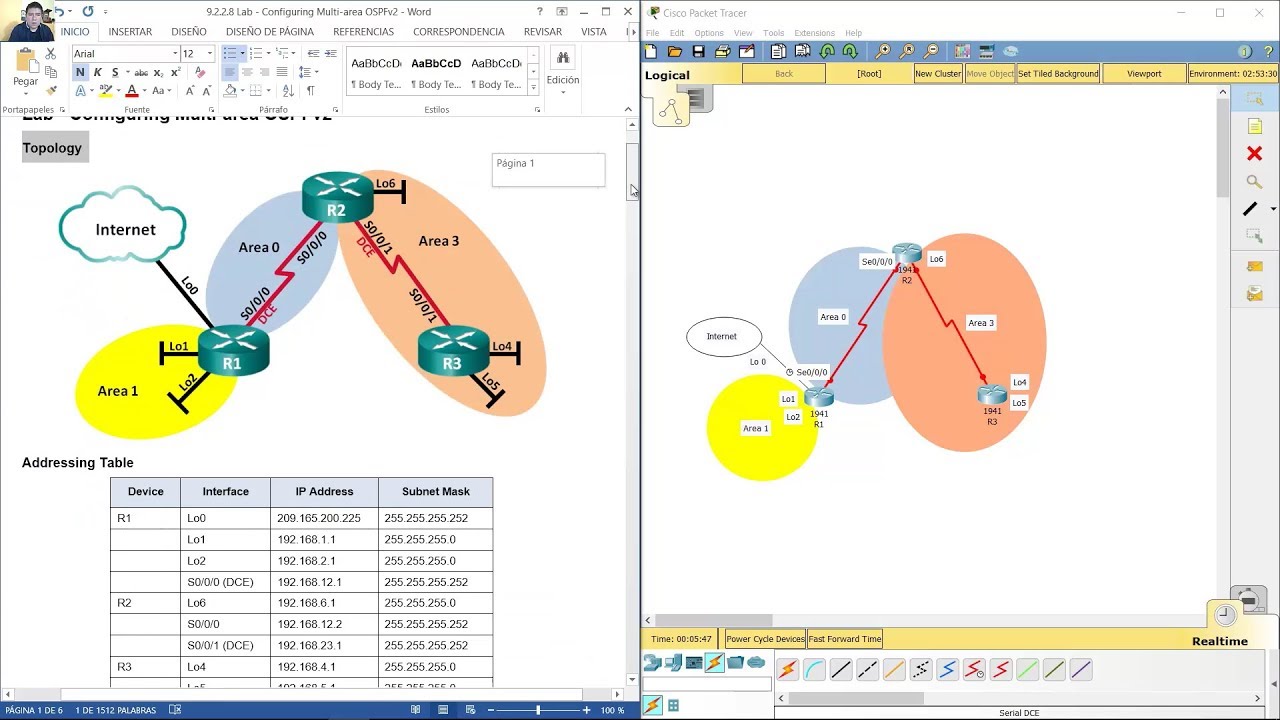Add a simple PDU envelope
This screenshot has width=1280, height=720.
(x=1254, y=266)
